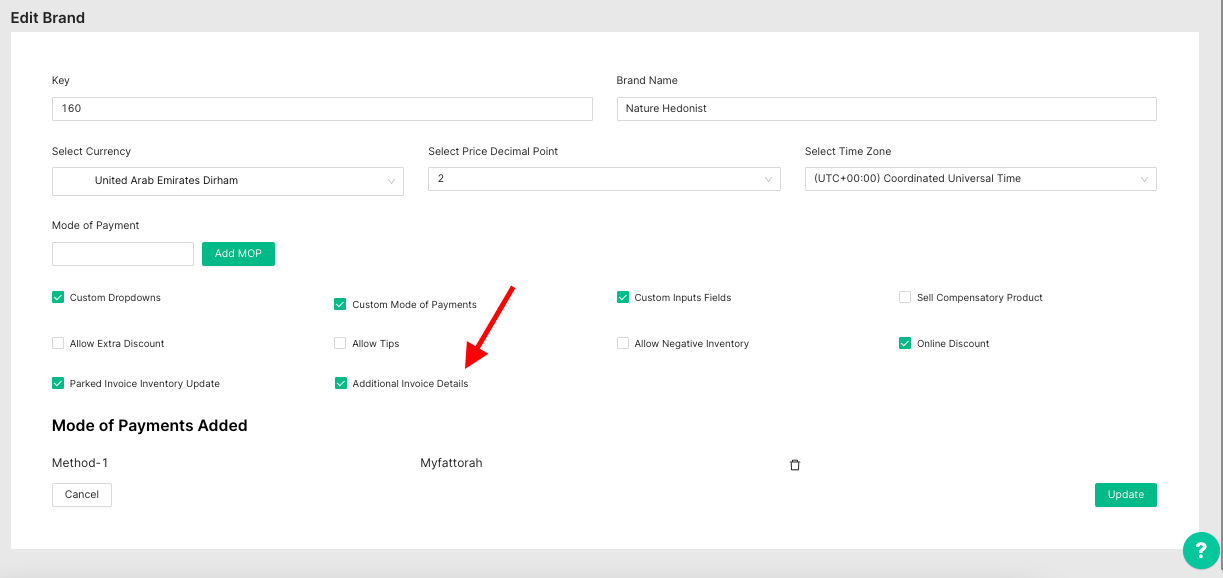Screen dimensions: 1223x578
Task: Open the Select Currency dropdown
Action: [x=227, y=181]
